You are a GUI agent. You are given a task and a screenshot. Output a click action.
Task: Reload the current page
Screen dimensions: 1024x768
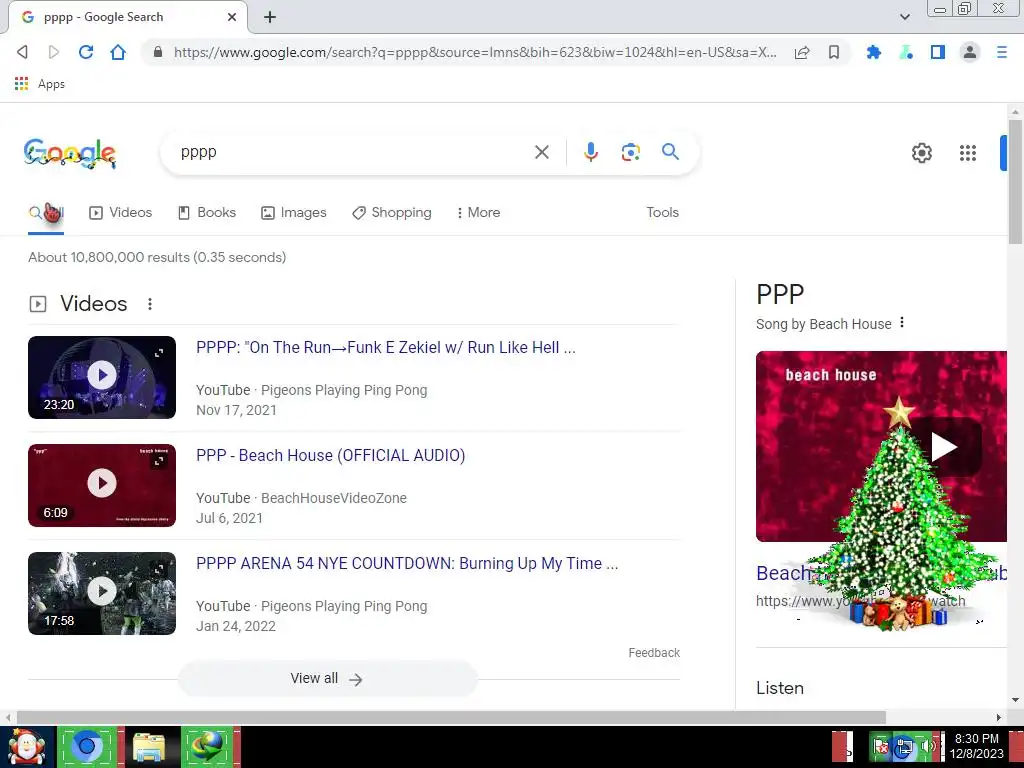tap(86, 52)
